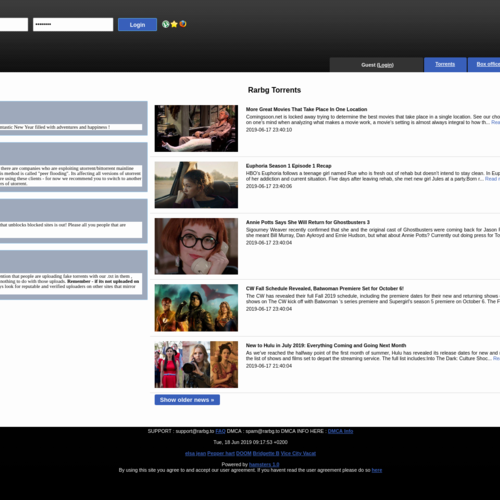Viewport: 500px width, 500px height.
Task: Open headline Euphoria Season 1 Episode 1 Recap
Action: point(289,166)
